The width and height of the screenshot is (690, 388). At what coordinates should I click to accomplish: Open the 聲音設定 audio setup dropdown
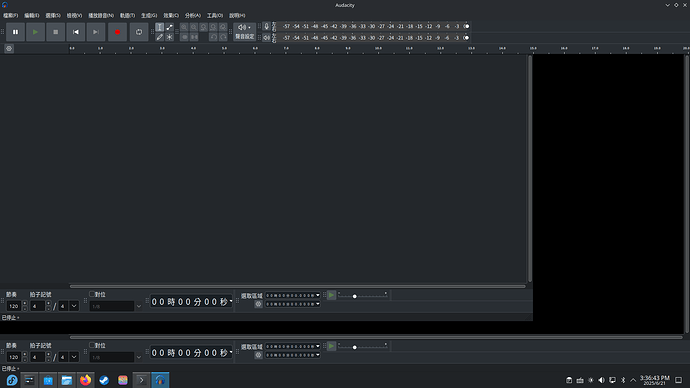tap(245, 32)
